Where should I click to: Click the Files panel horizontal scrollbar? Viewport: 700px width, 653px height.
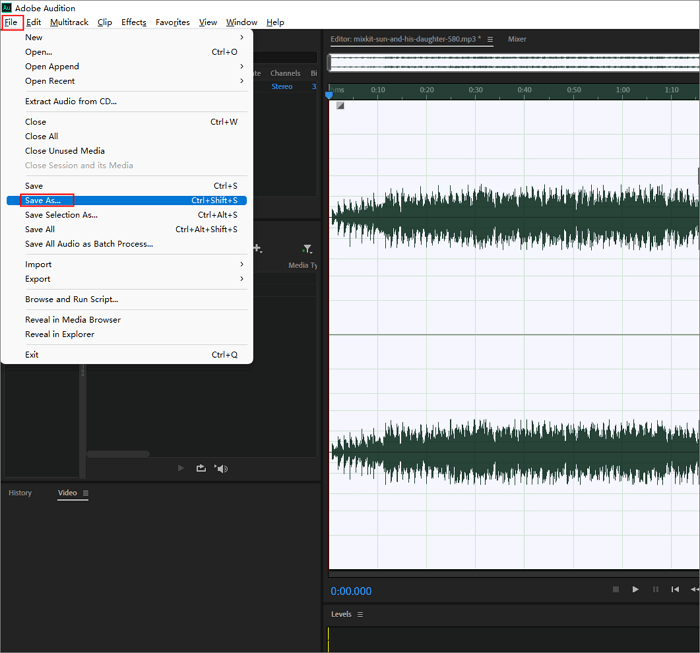(x=118, y=454)
